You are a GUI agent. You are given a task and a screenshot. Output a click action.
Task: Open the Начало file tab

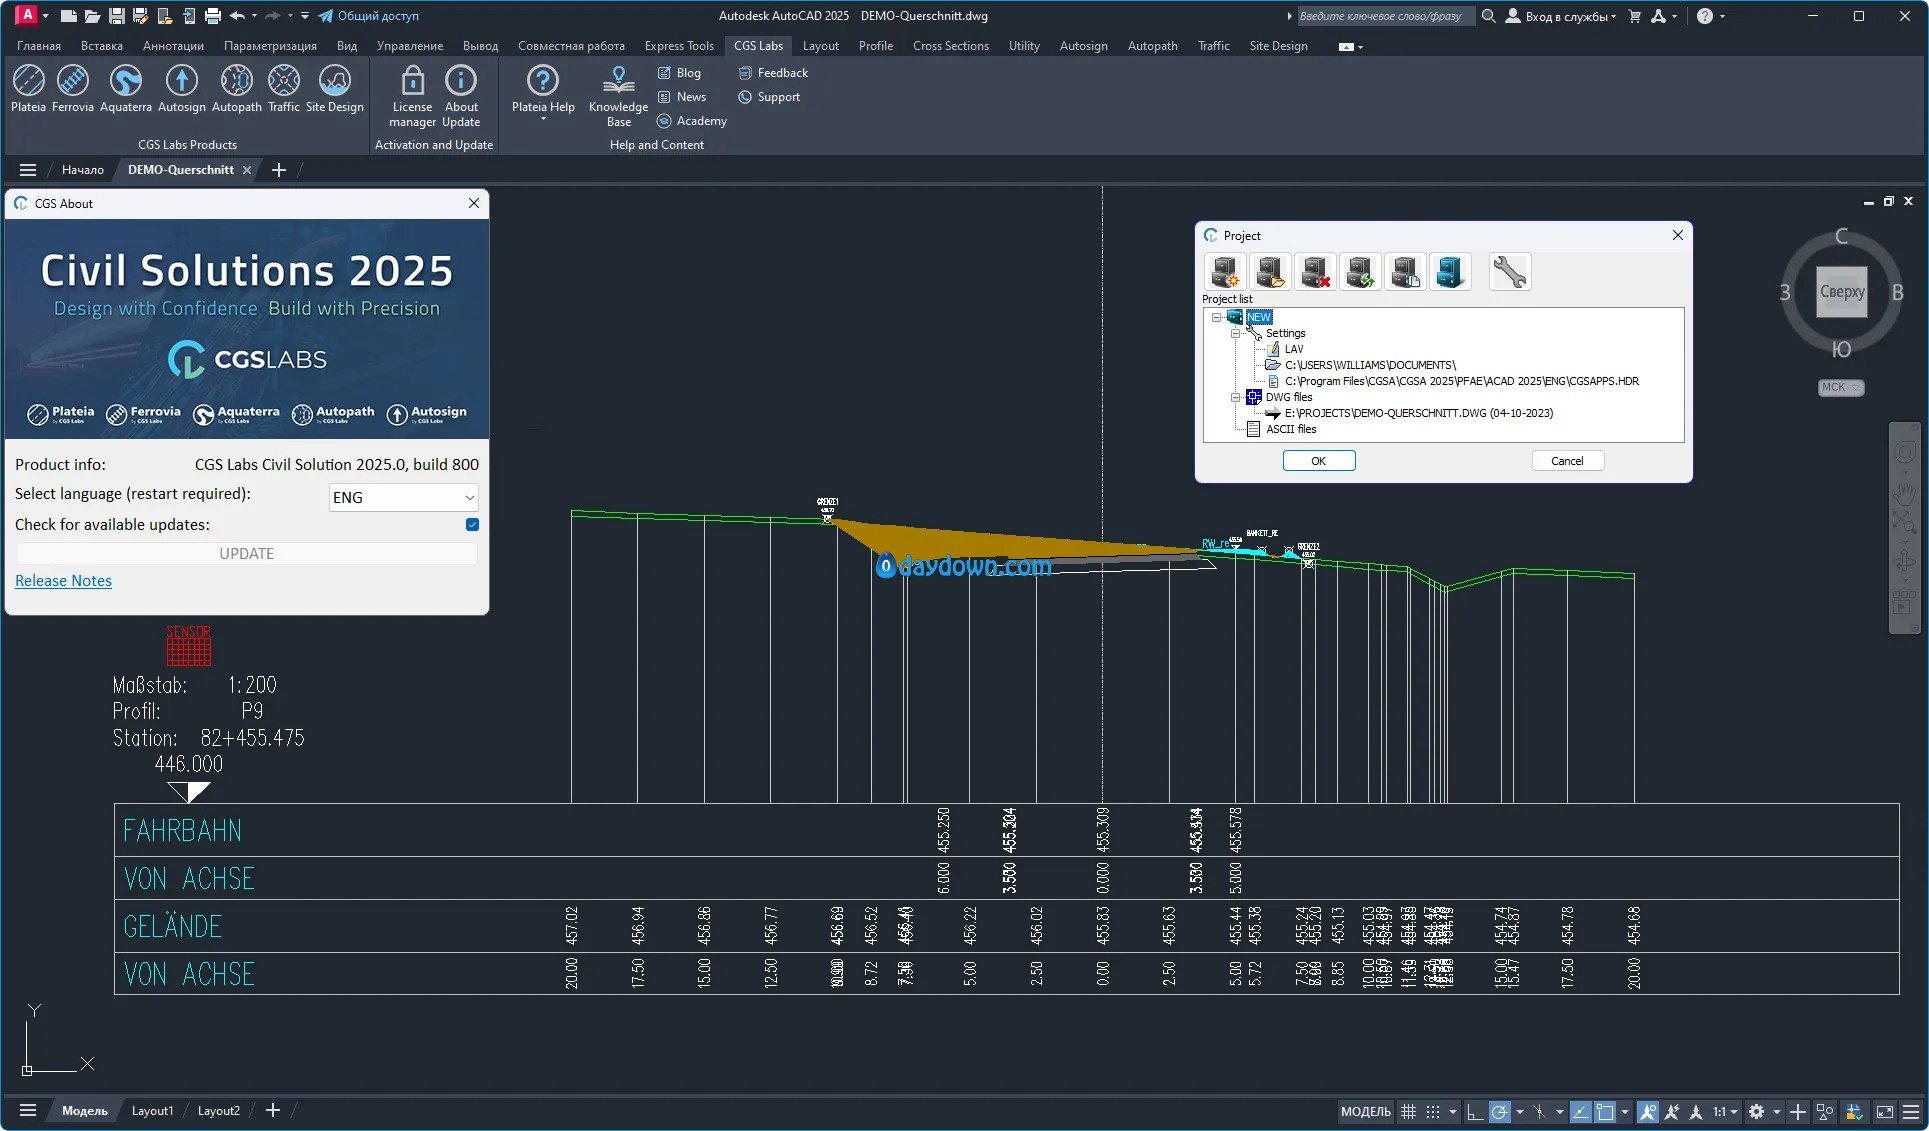tap(82, 170)
